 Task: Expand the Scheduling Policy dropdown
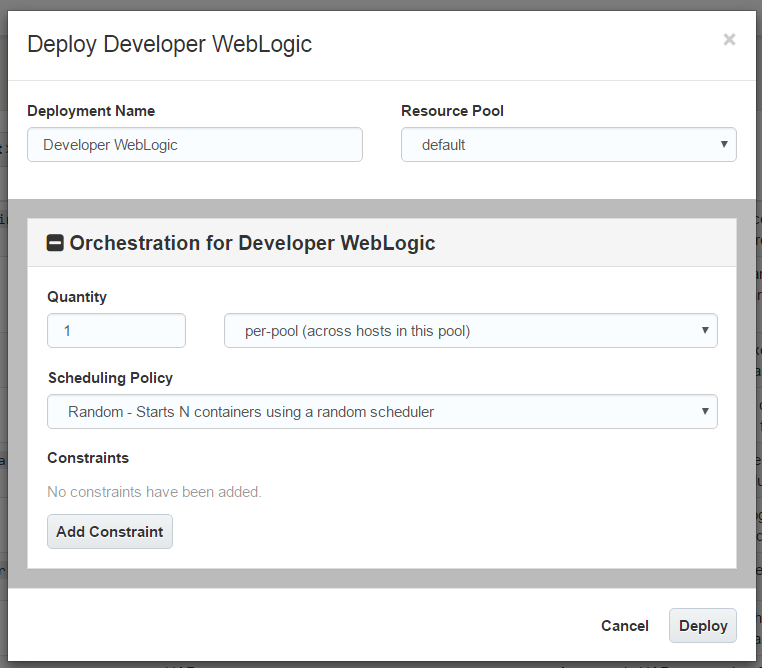[382, 412]
